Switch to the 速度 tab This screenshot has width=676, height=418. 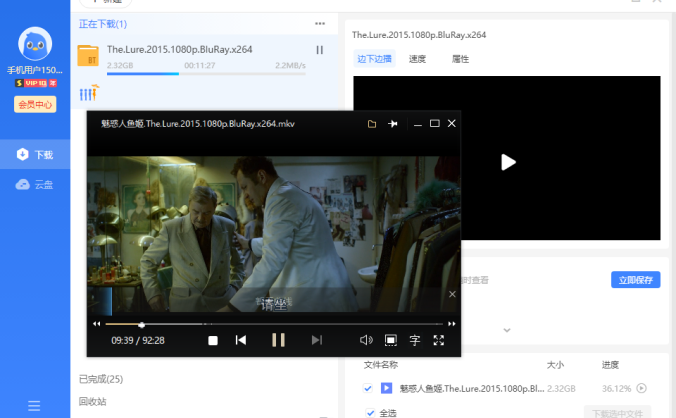pos(417,59)
